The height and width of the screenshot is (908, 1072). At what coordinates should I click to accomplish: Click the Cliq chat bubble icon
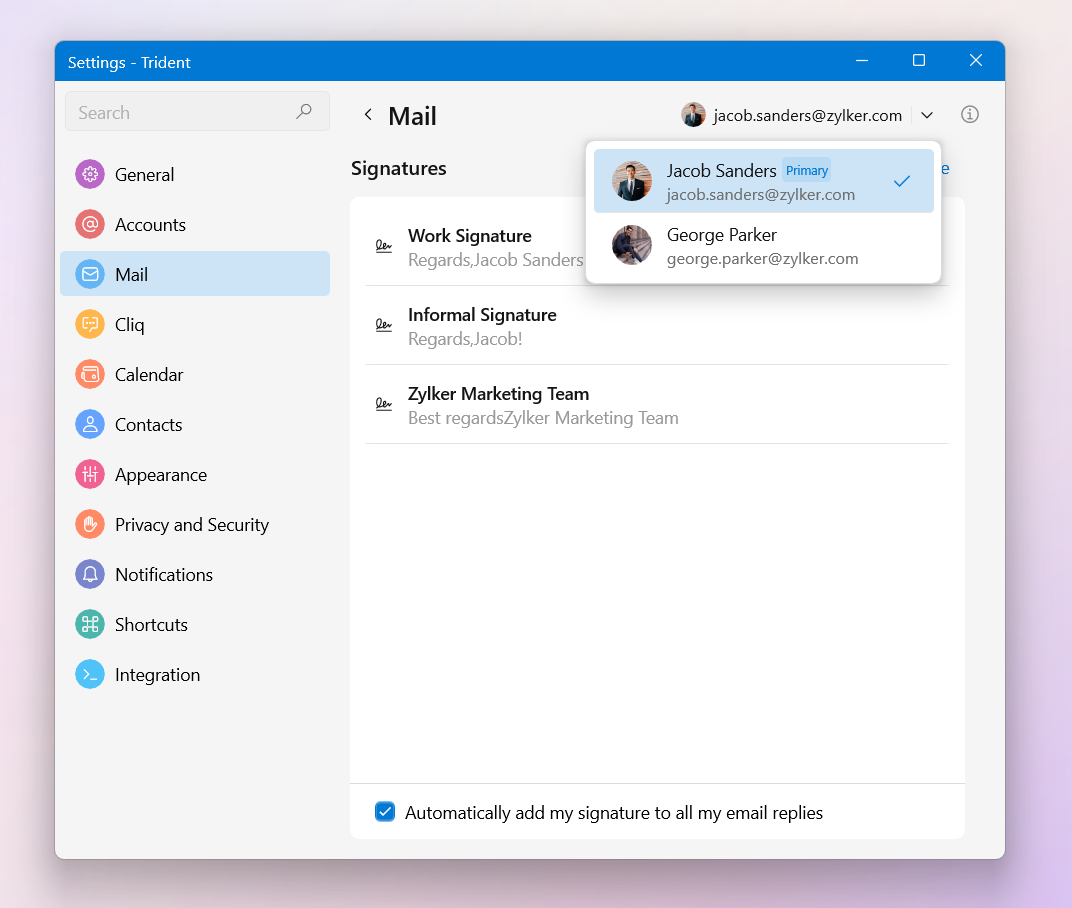coord(90,324)
